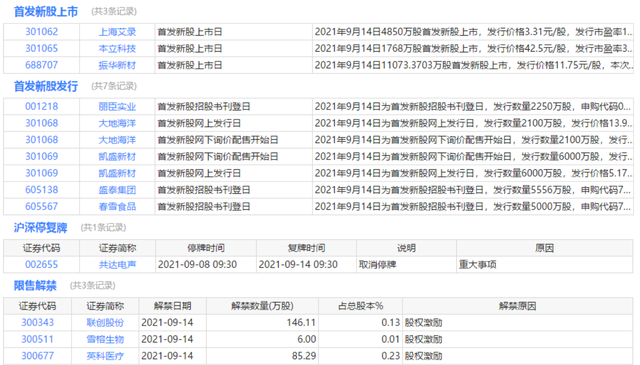Select unlock quantity 6.00 cell
Image resolution: width=640 pixels, height=365 pixels.
pos(262,339)
